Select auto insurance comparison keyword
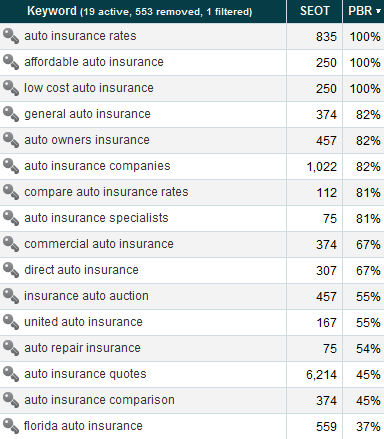 tap(99, 400)
